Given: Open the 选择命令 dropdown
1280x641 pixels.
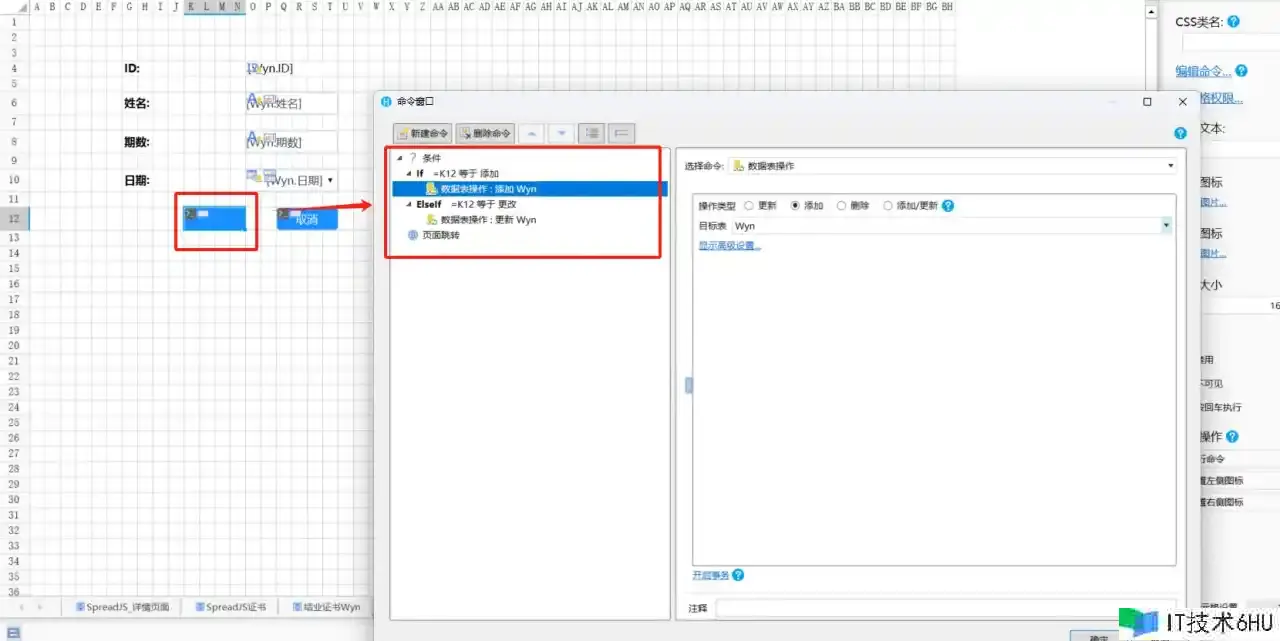Looking at the screenshot, I should (1170, 166).
